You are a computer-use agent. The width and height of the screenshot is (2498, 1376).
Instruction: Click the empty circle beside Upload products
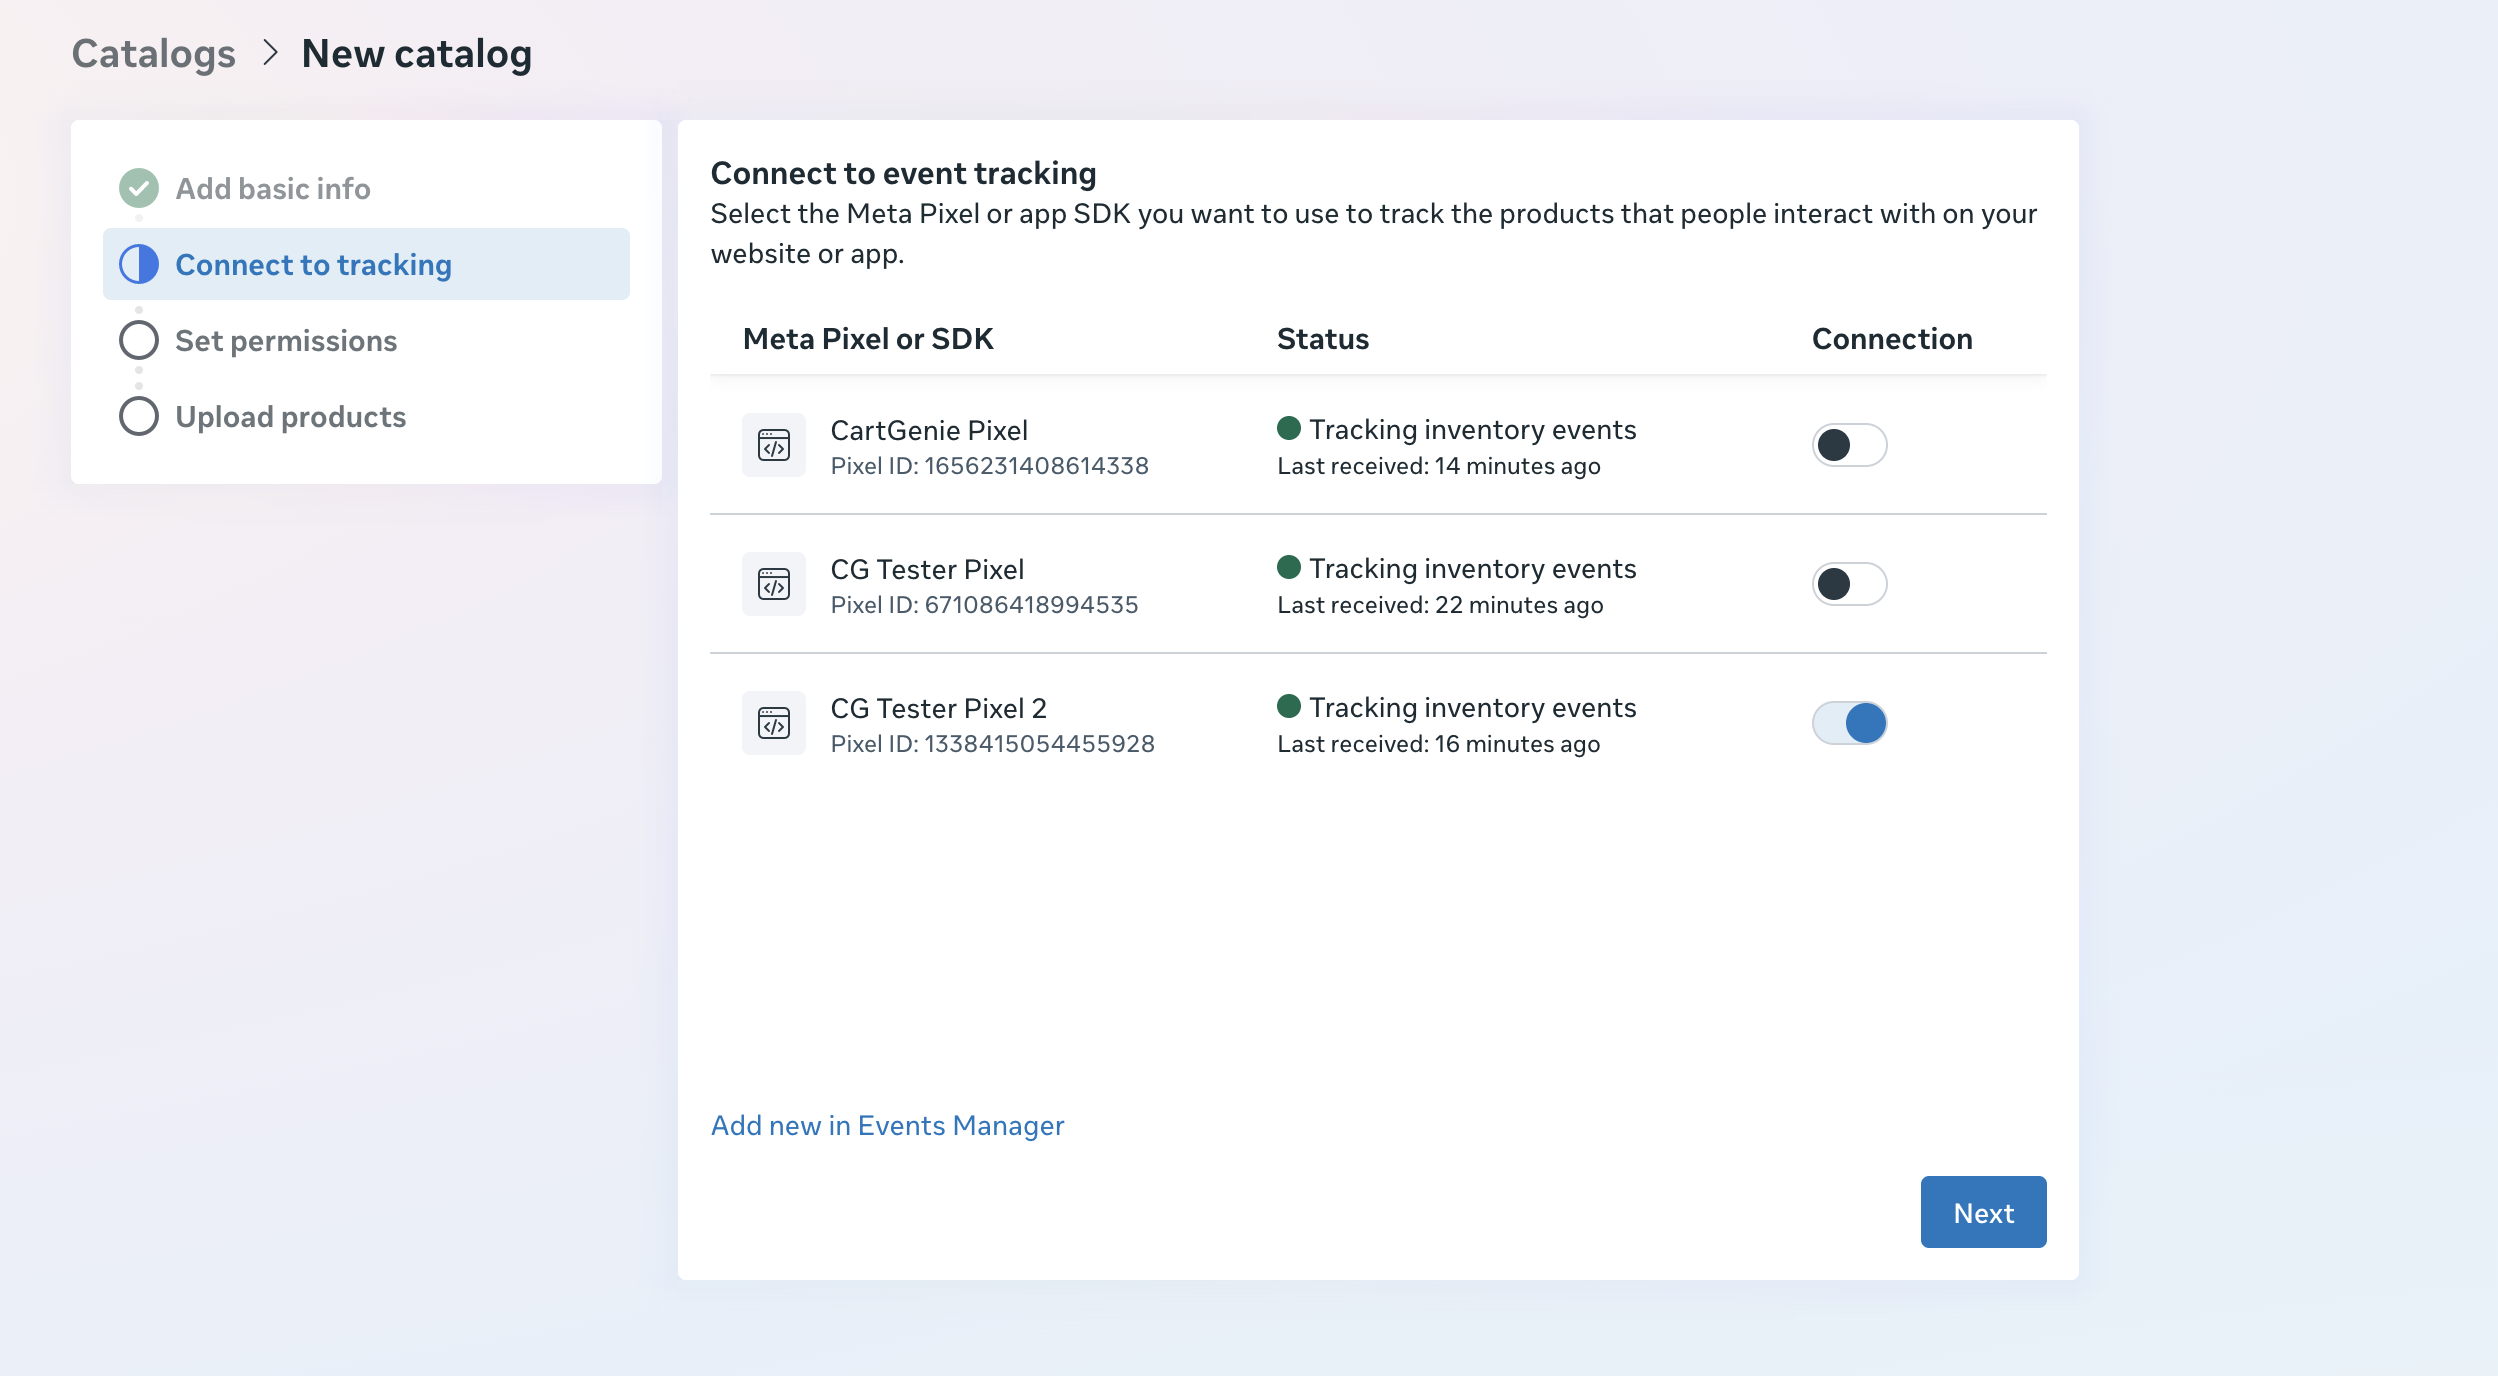click(139, 417)
